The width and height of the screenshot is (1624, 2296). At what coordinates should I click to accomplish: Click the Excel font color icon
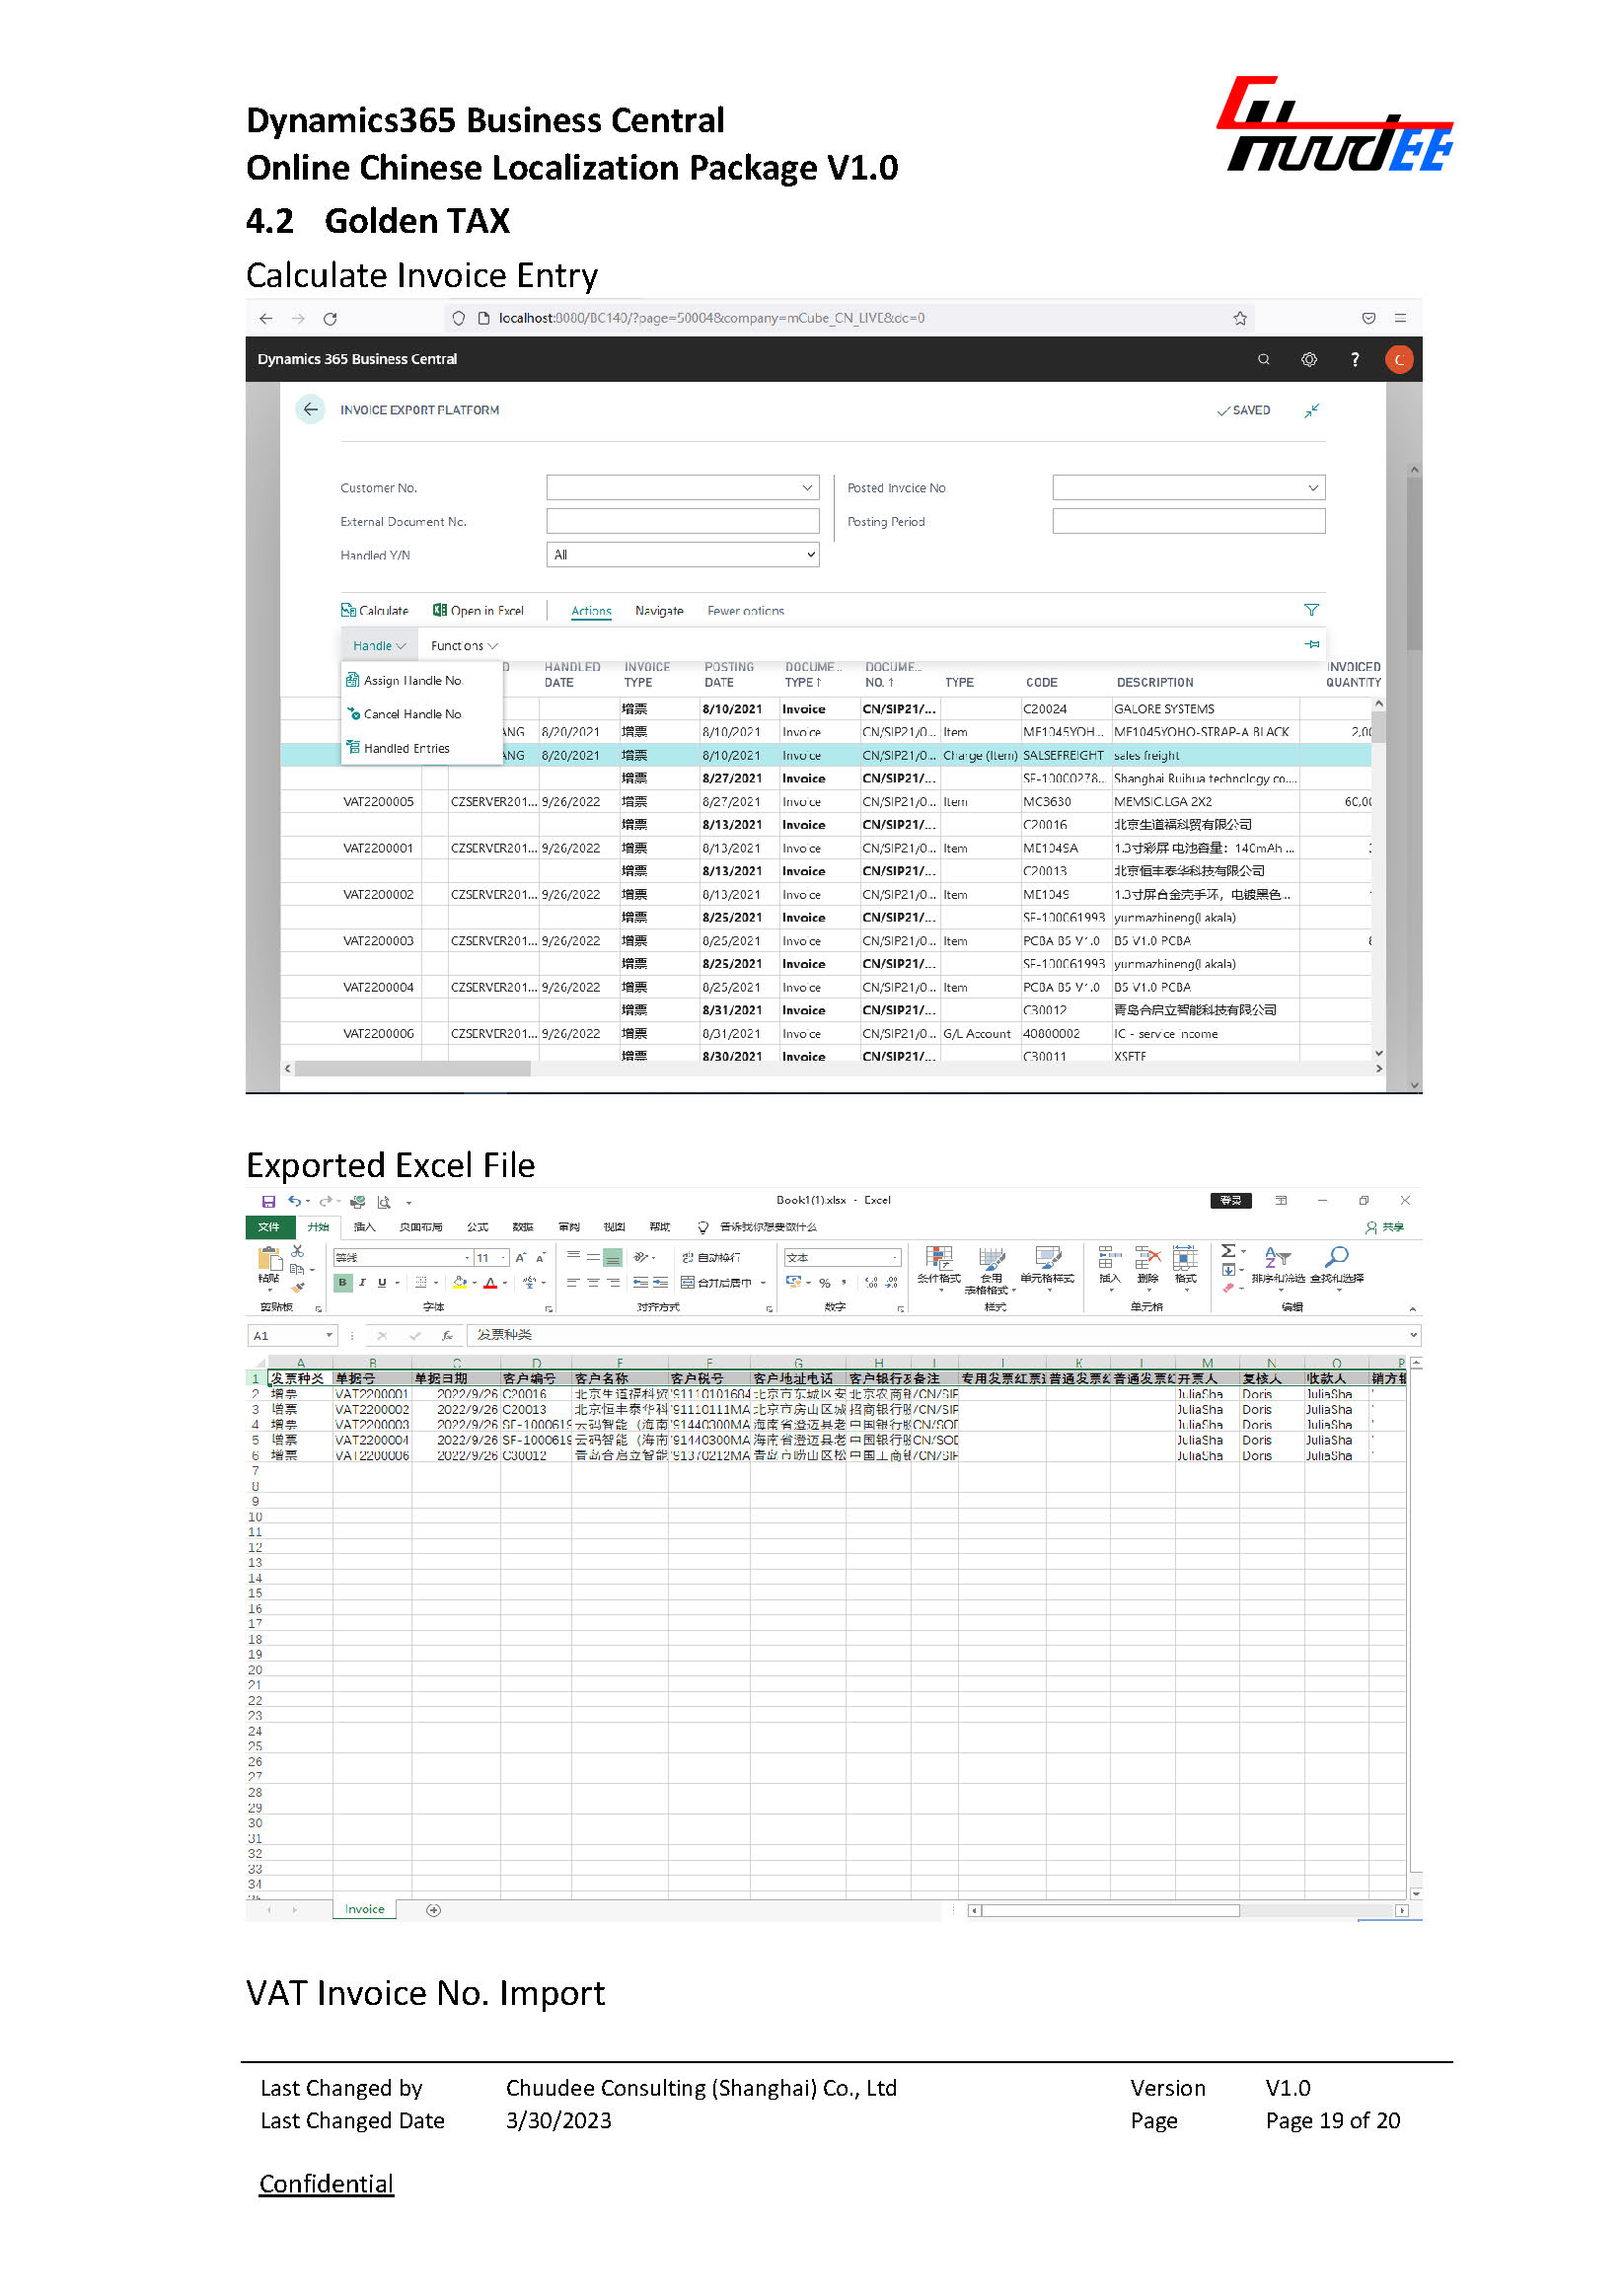pos(490,1283)
